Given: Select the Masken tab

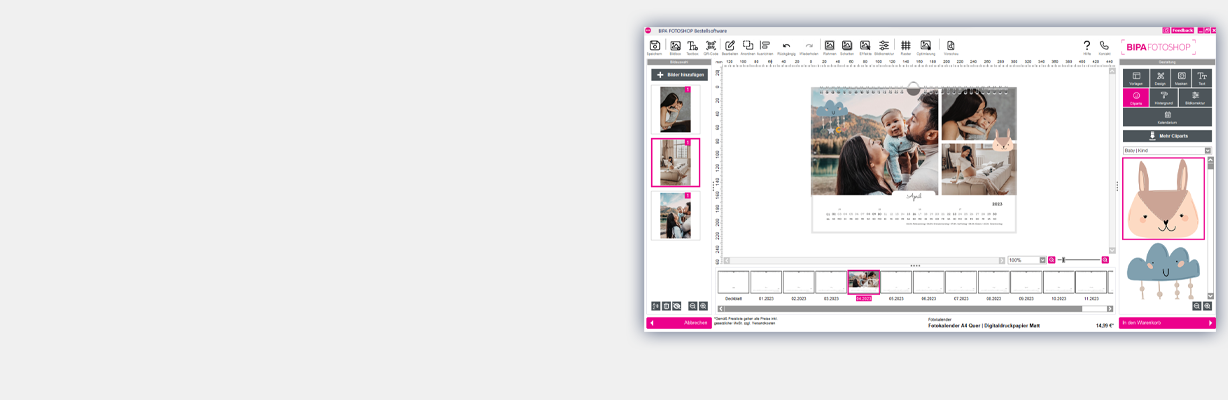Looking at the screenshot, I should (x=1181, y=78).
